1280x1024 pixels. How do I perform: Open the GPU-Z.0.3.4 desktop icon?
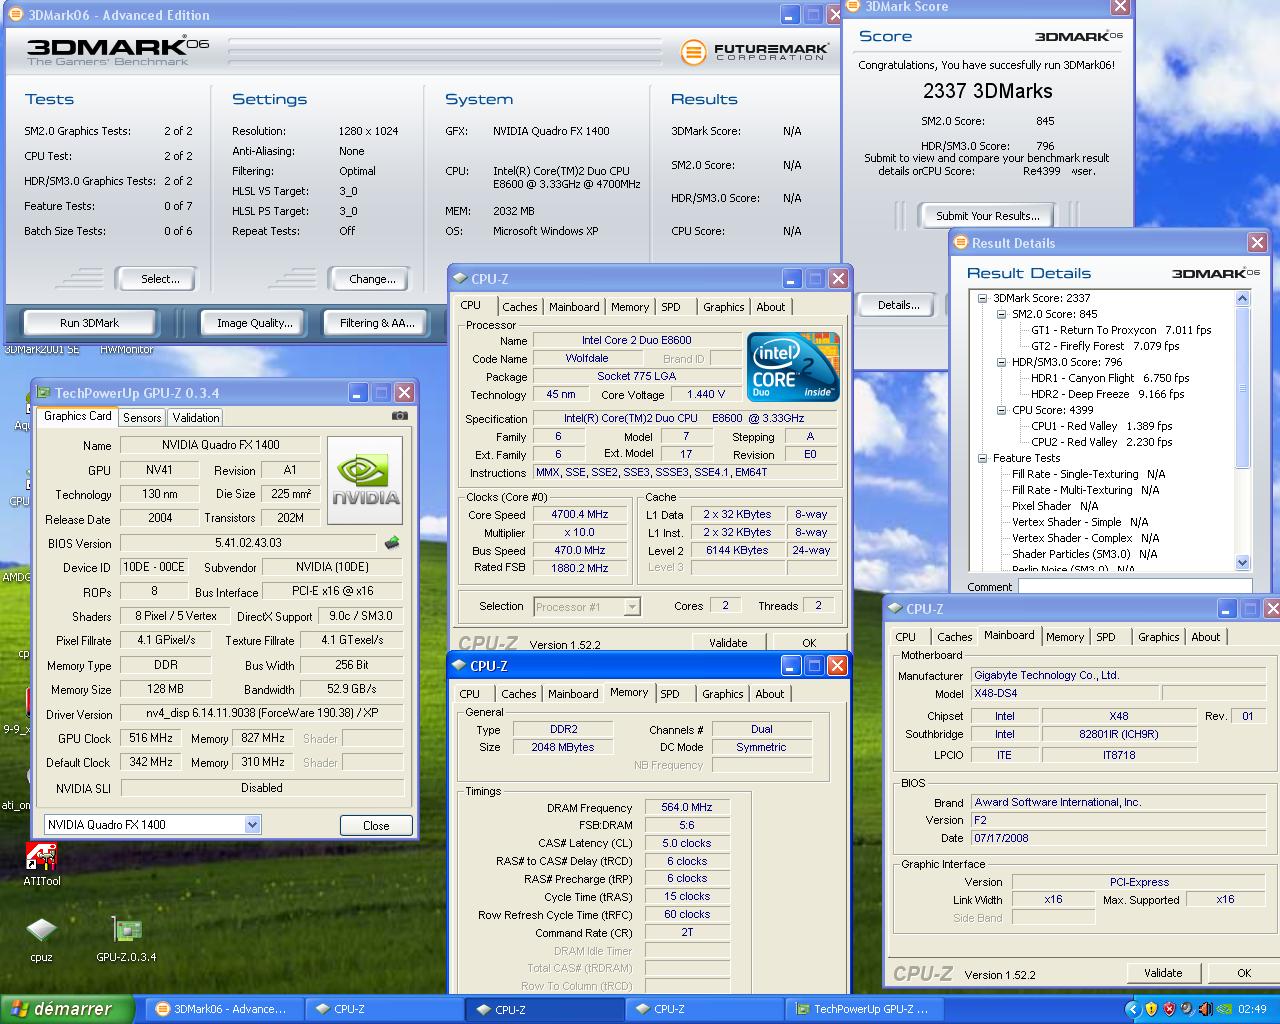coord(126,940)
